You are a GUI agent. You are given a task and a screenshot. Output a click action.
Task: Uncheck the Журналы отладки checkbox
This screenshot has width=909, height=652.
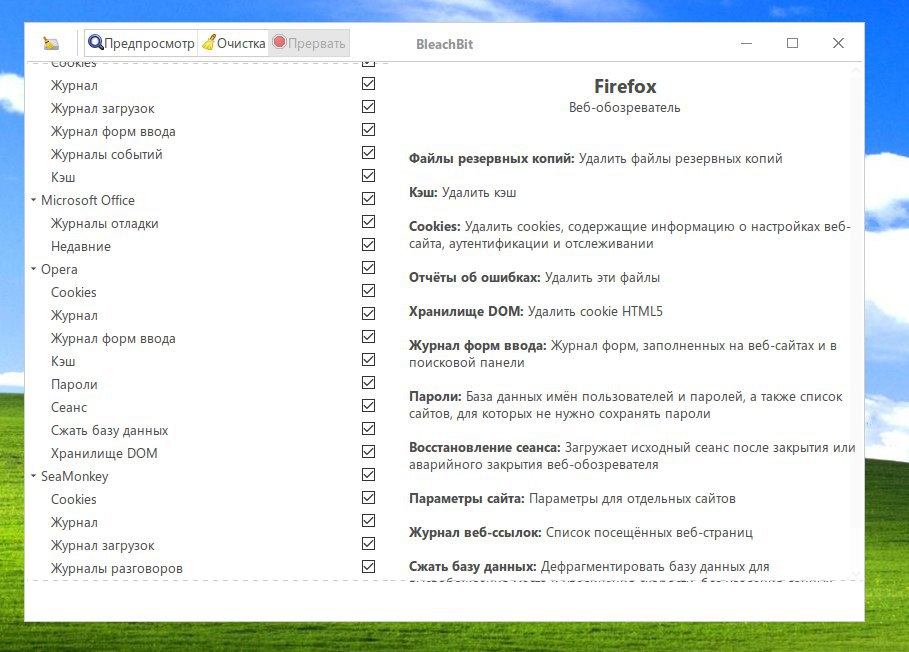368,221
